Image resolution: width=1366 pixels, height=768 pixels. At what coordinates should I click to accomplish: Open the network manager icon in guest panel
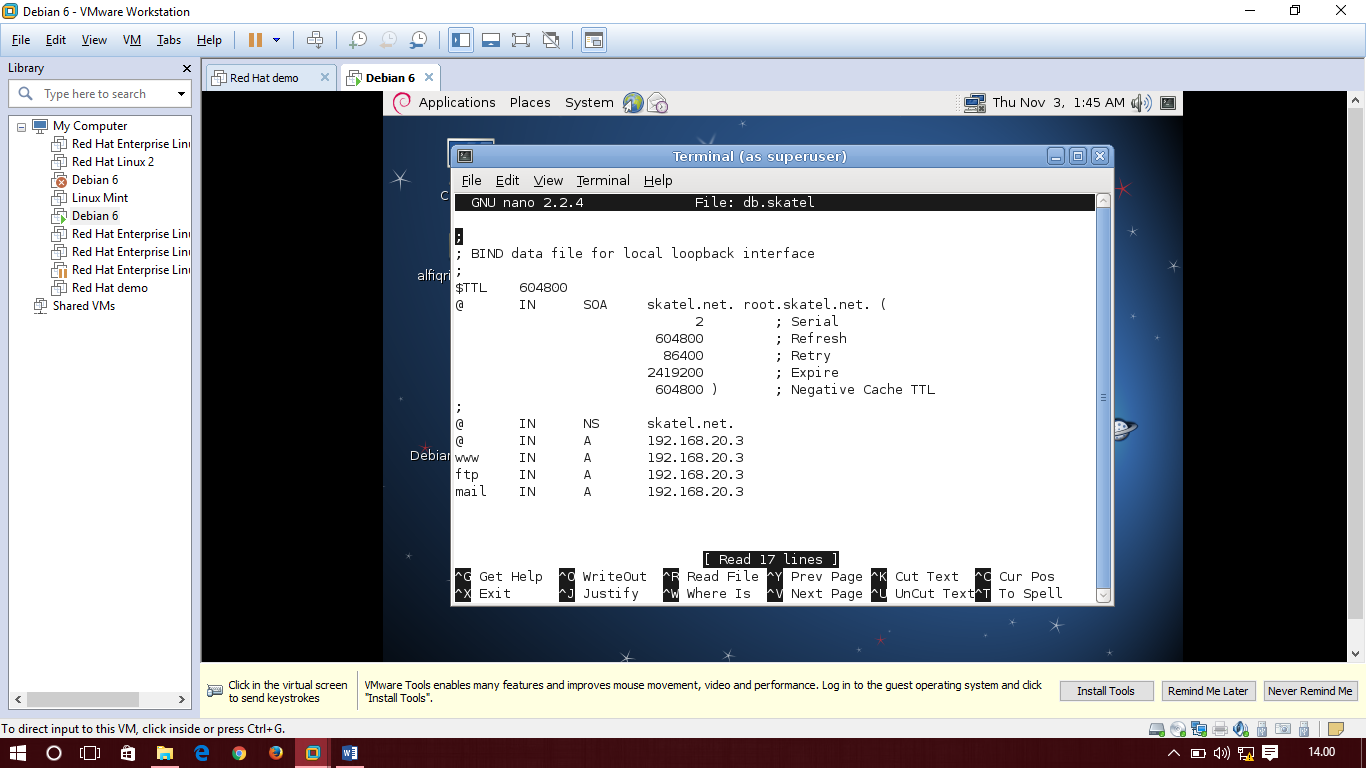[x=975, y=102]
